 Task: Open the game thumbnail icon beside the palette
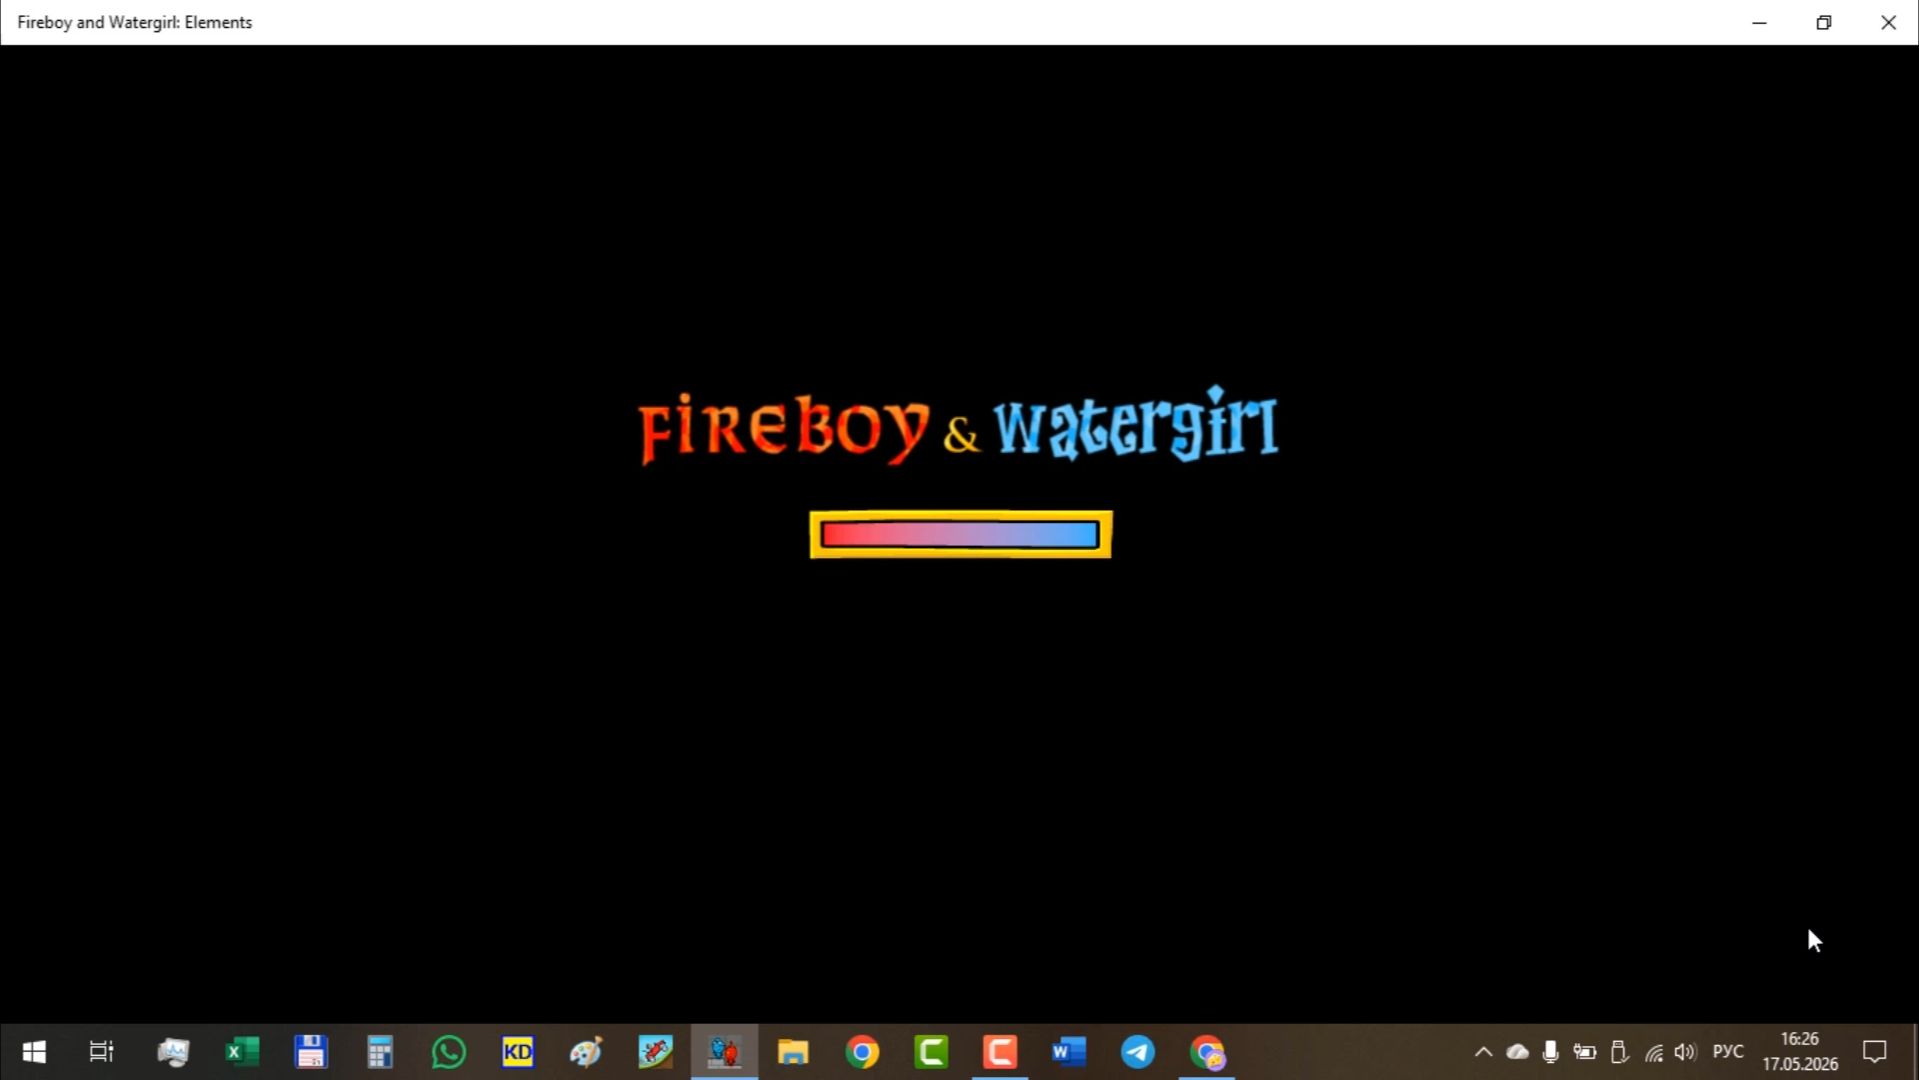pyautogui.click(x=655, y=1052)
